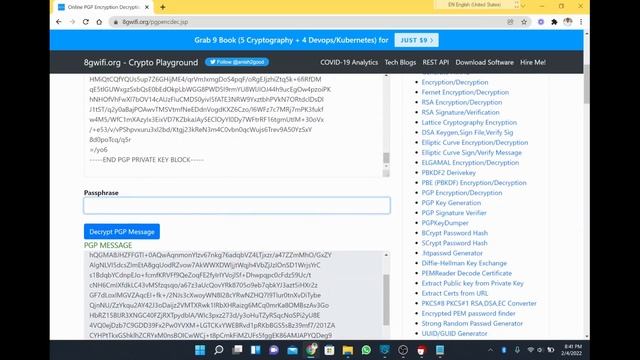Image resolution: width=640 pixels, height=360 pixels.
Task: Open Hire Me! menu item
Action: coord(533,62)
